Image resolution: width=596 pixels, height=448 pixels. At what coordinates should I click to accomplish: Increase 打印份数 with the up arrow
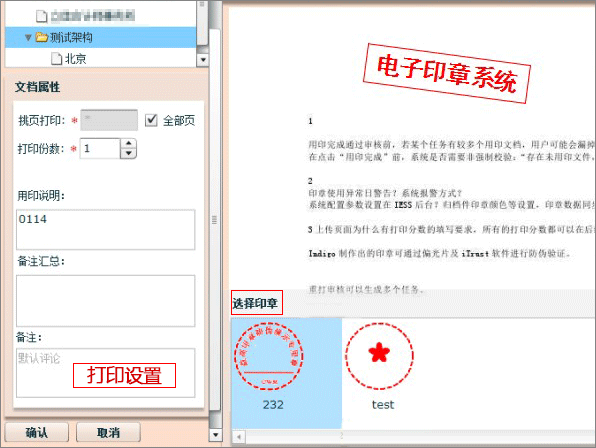(x=128, y=143)
